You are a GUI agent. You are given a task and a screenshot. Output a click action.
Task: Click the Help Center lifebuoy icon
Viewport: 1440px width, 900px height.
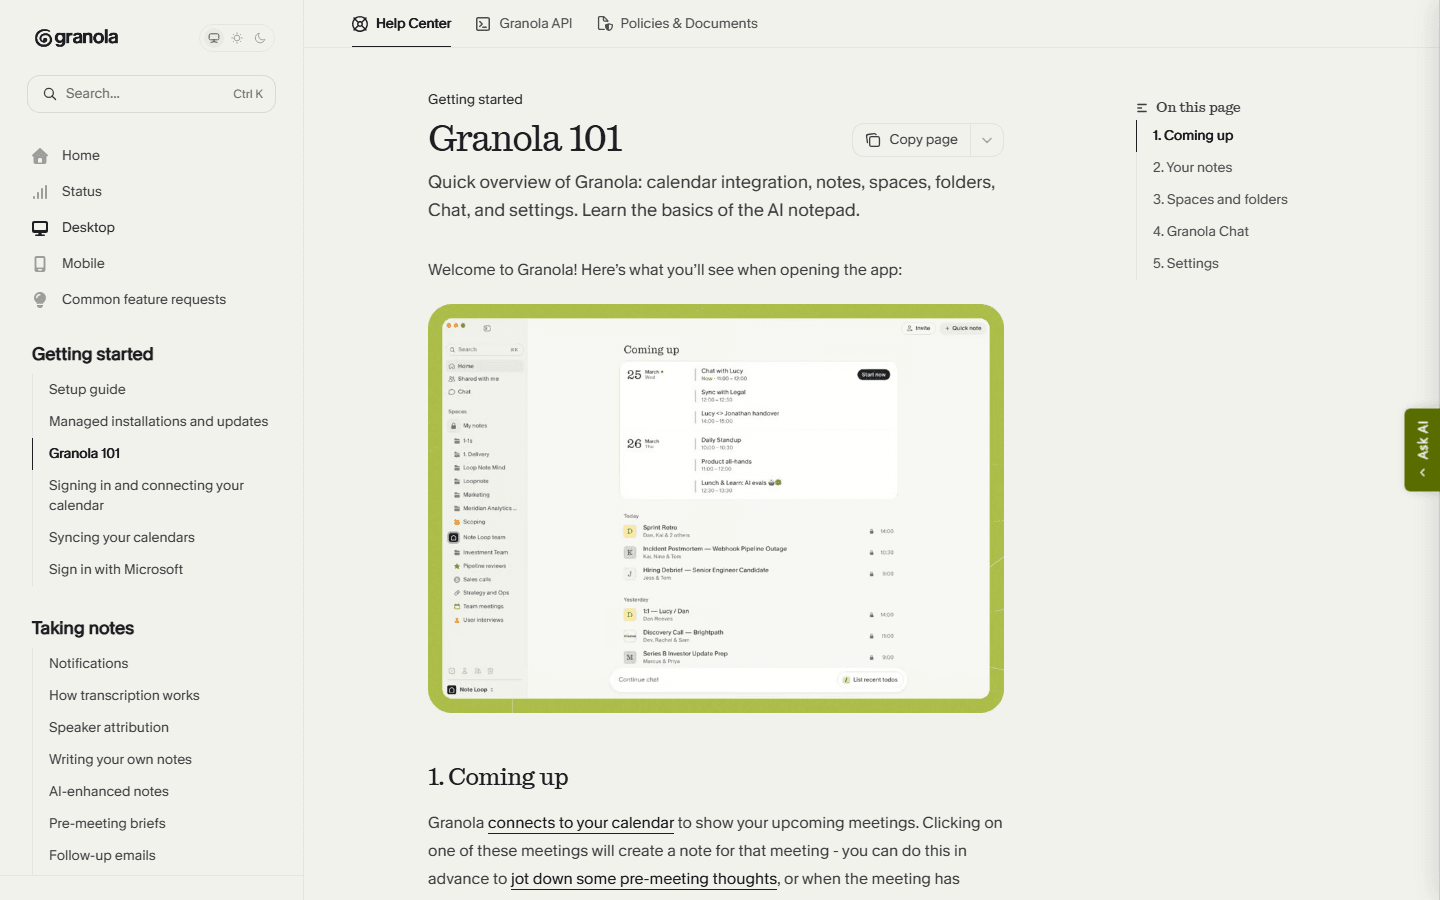pos(360,24)
